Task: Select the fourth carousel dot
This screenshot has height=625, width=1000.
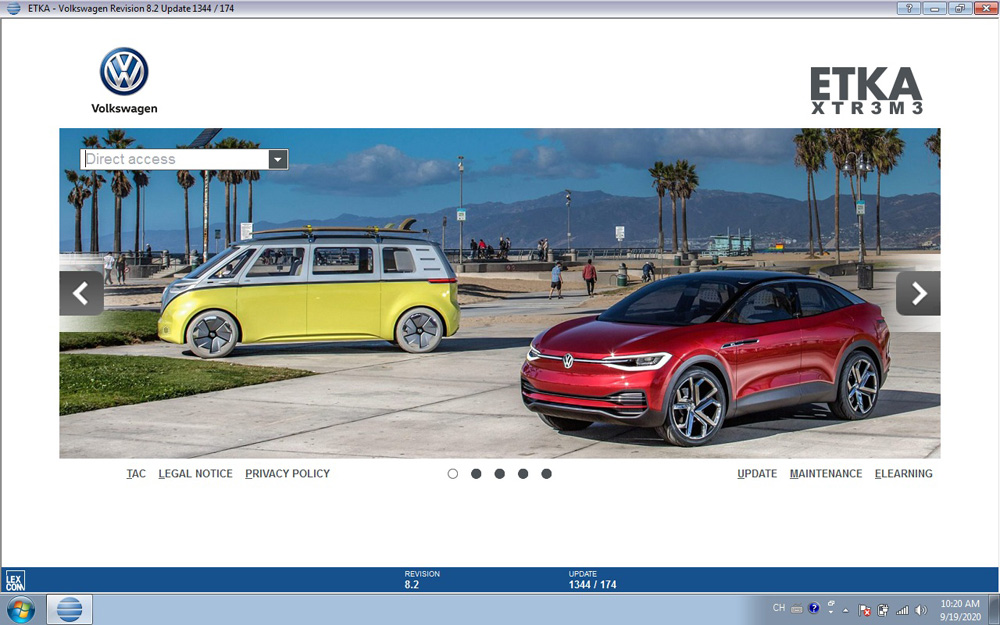Action: pyautogui.click(x=523, y=474)
